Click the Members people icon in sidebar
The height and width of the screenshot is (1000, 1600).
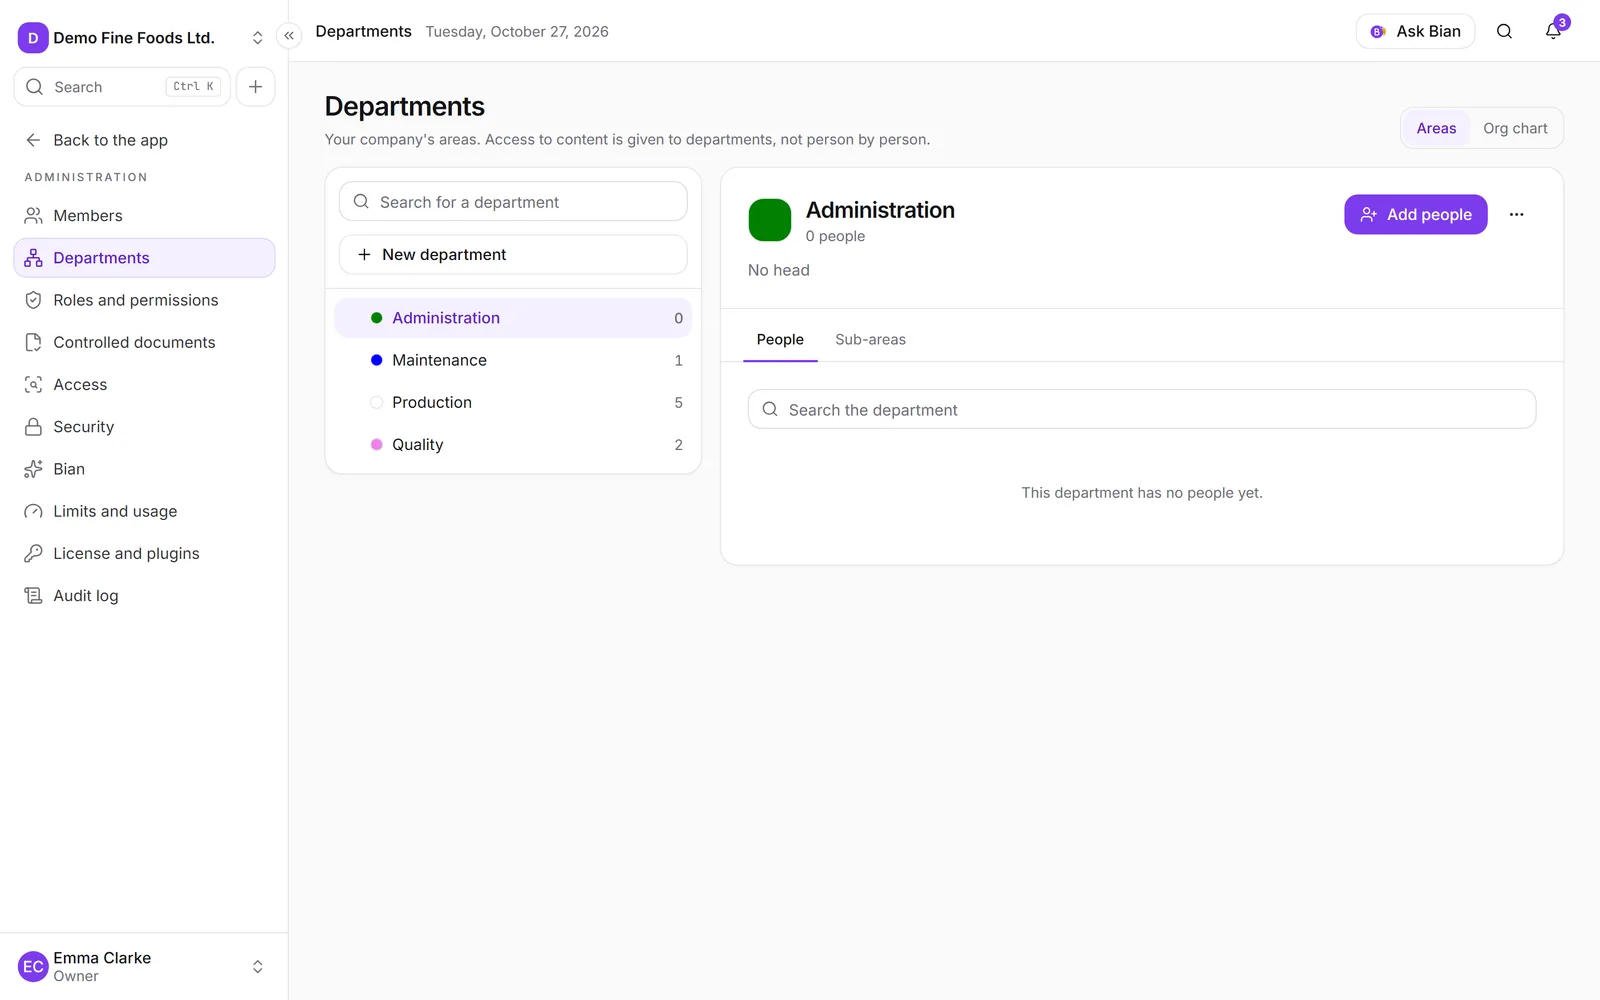(x=33, y=216)
